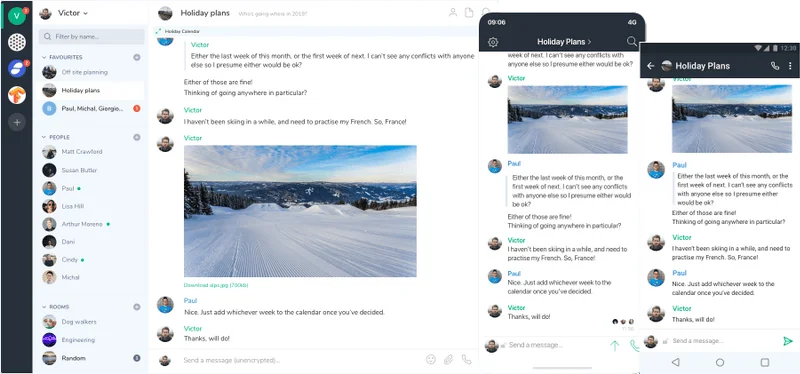Click the Holiday plans room title in header
The height and width of the screenshot is (374, 800).
pyautogui.click(x=205, y=13)
